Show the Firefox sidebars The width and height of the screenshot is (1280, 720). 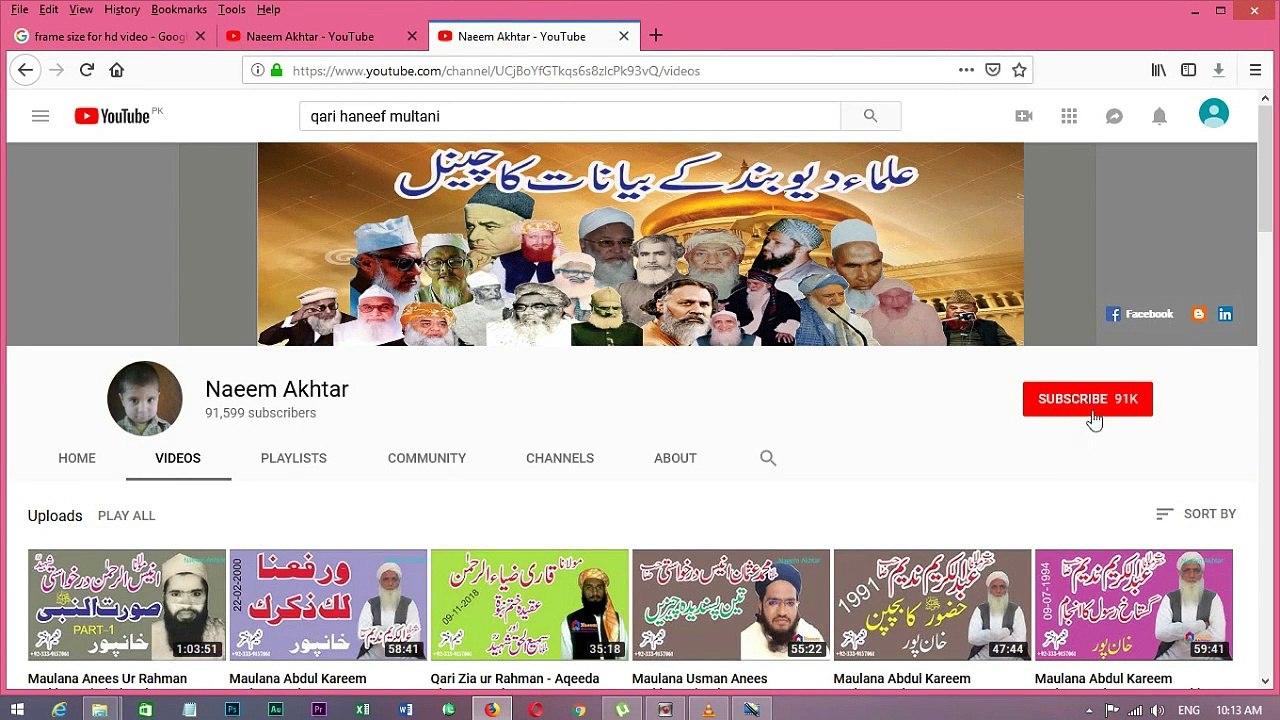(x=1188, y=70)
